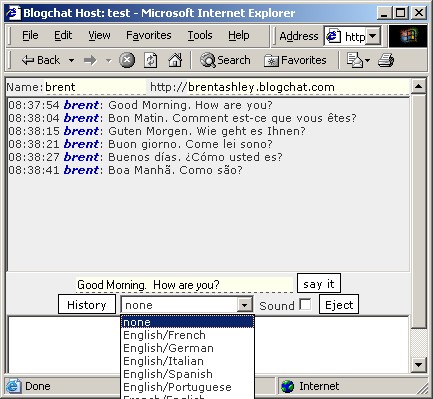This screenshot has width=433, height=399.
Task: Select English/German translation option
Action: pos(187,348)
